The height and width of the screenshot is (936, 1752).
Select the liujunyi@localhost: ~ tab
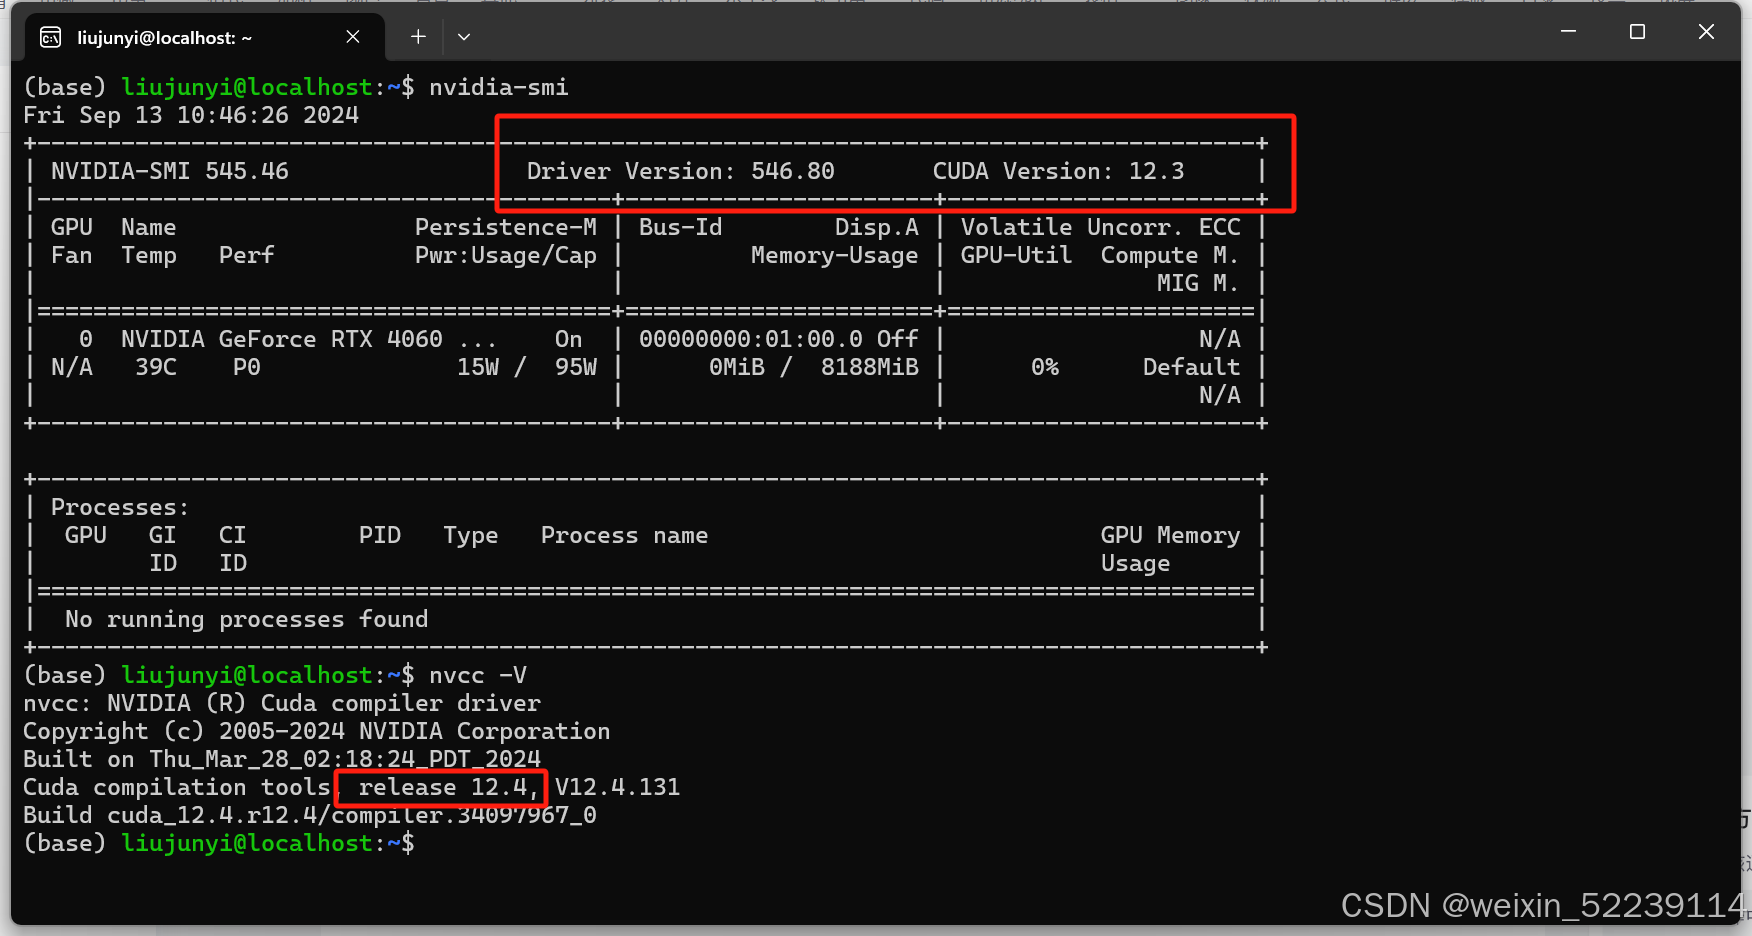coord(165,38)
